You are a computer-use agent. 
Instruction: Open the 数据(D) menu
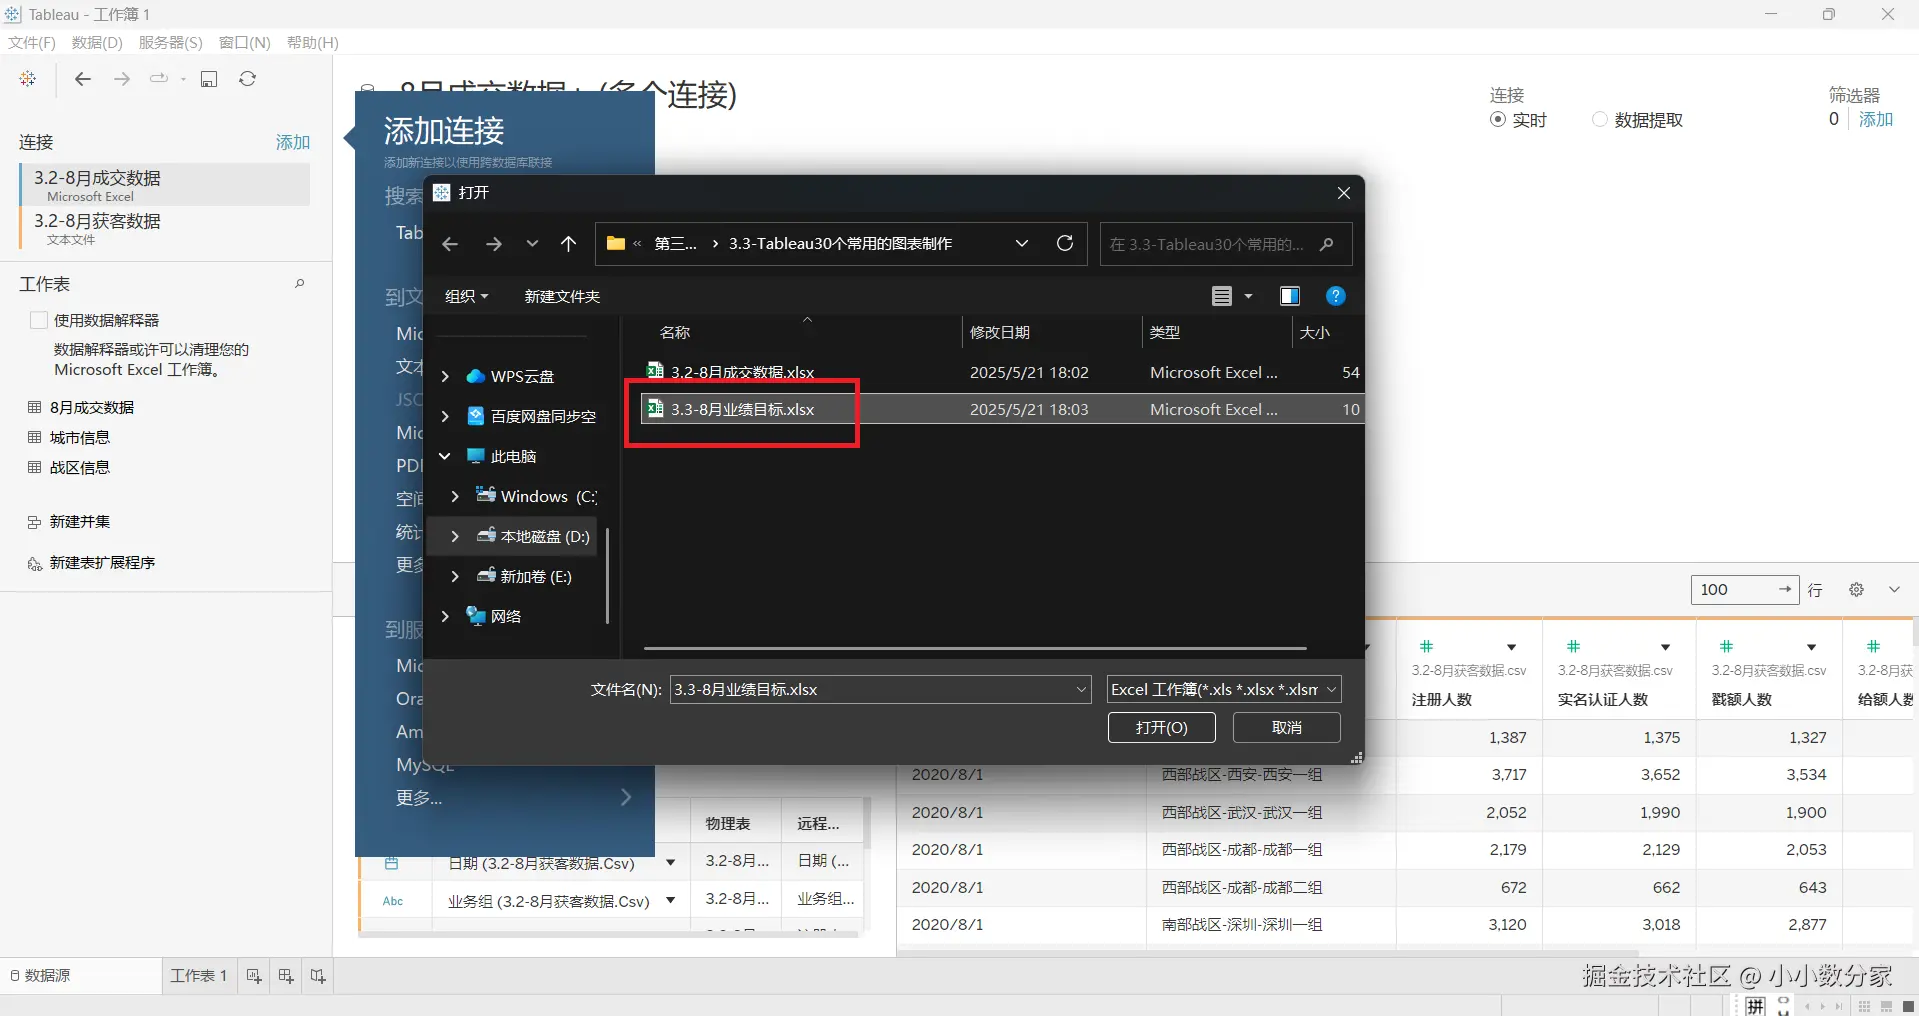(x=97, y=43)
